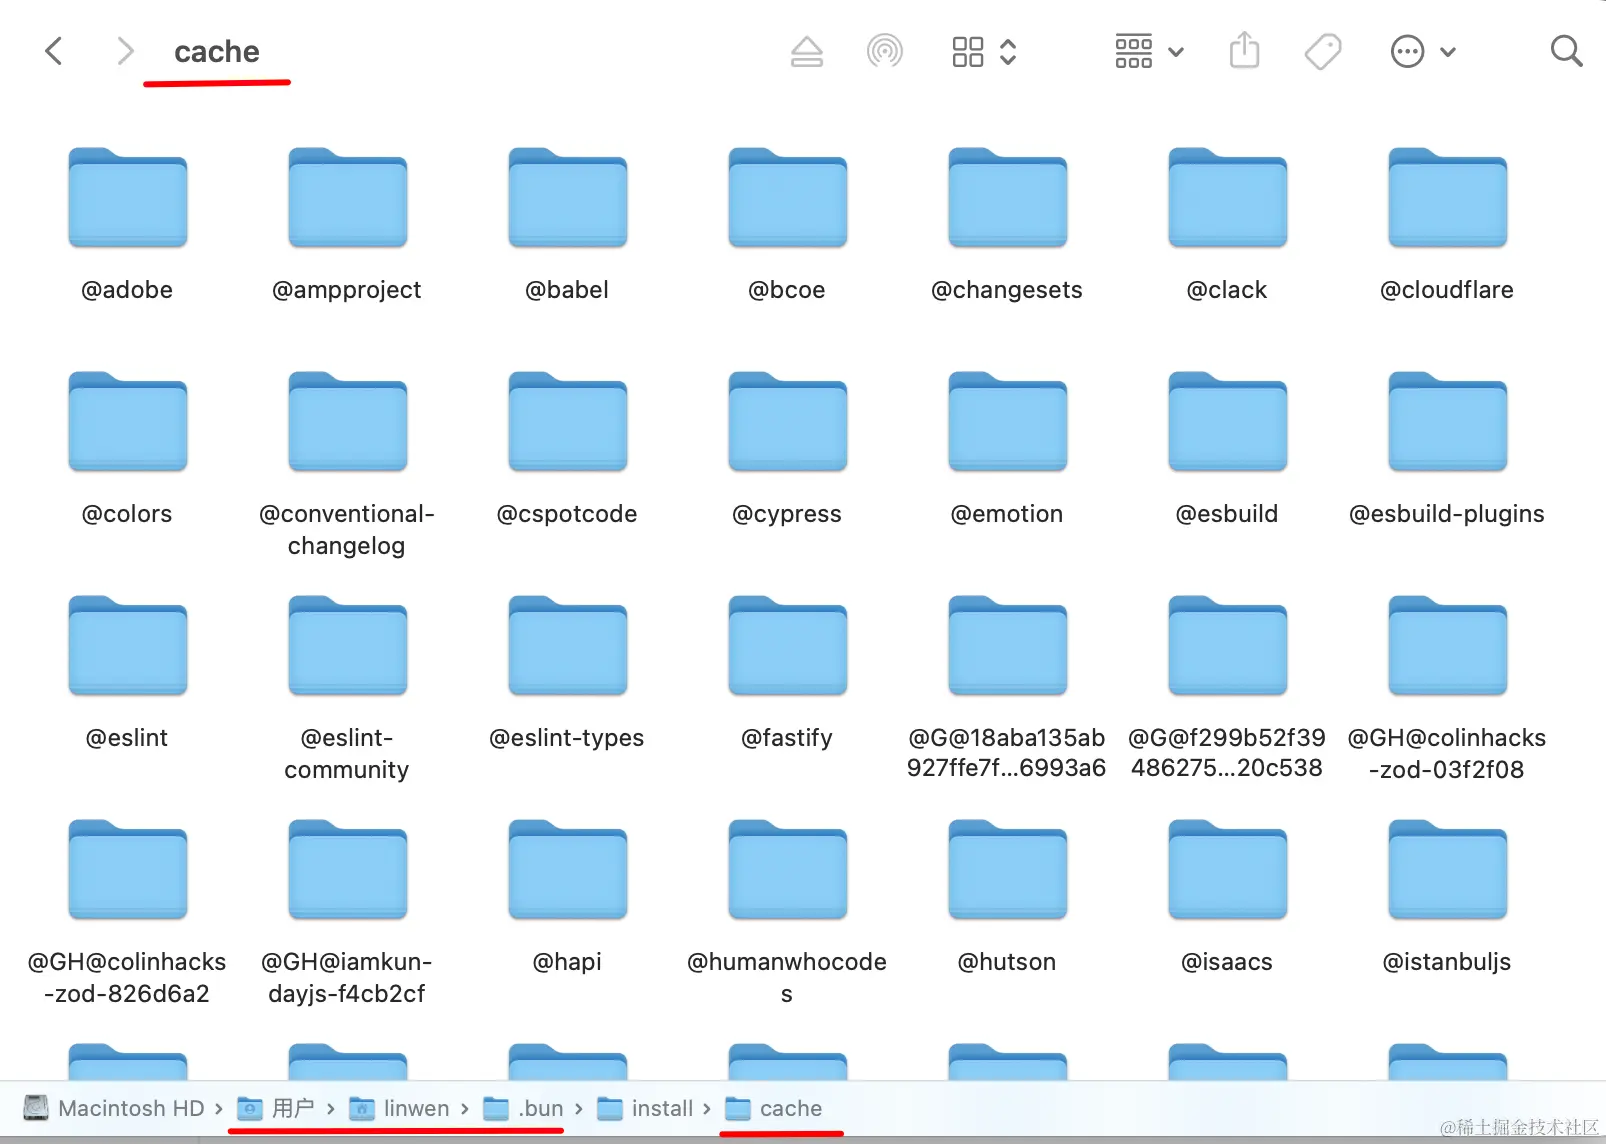
Task: Open the view mode up-down chevron selector
Action: click(1008, 52)
